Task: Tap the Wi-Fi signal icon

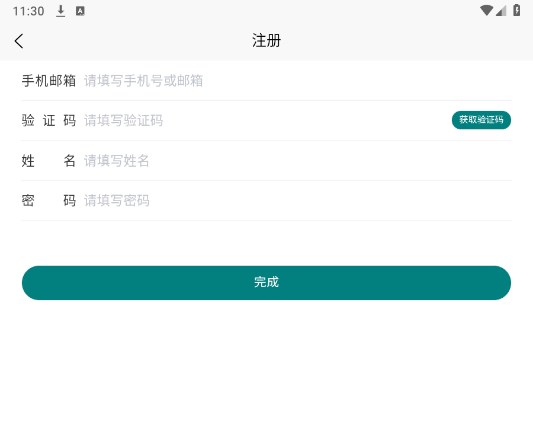Action: [x=486, y=11]
